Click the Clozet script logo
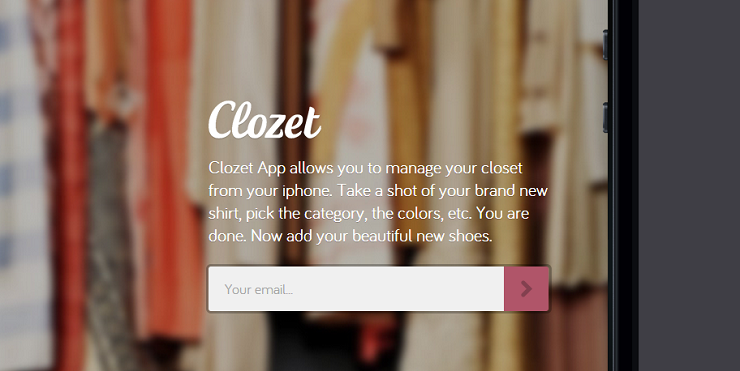 [x=265, y=120]
